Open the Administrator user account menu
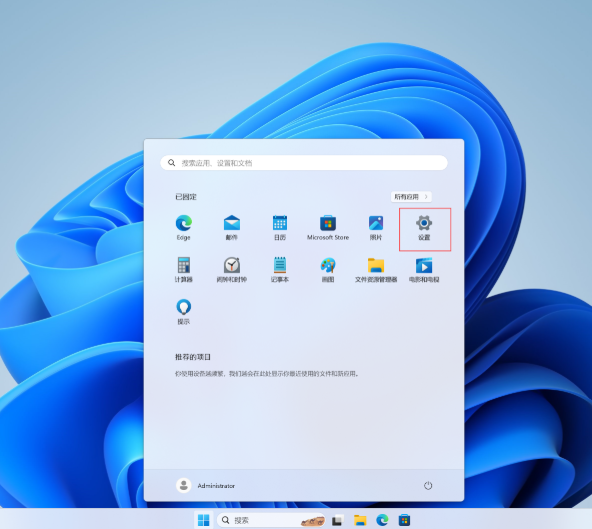592x529 pixels. [205, 486]
